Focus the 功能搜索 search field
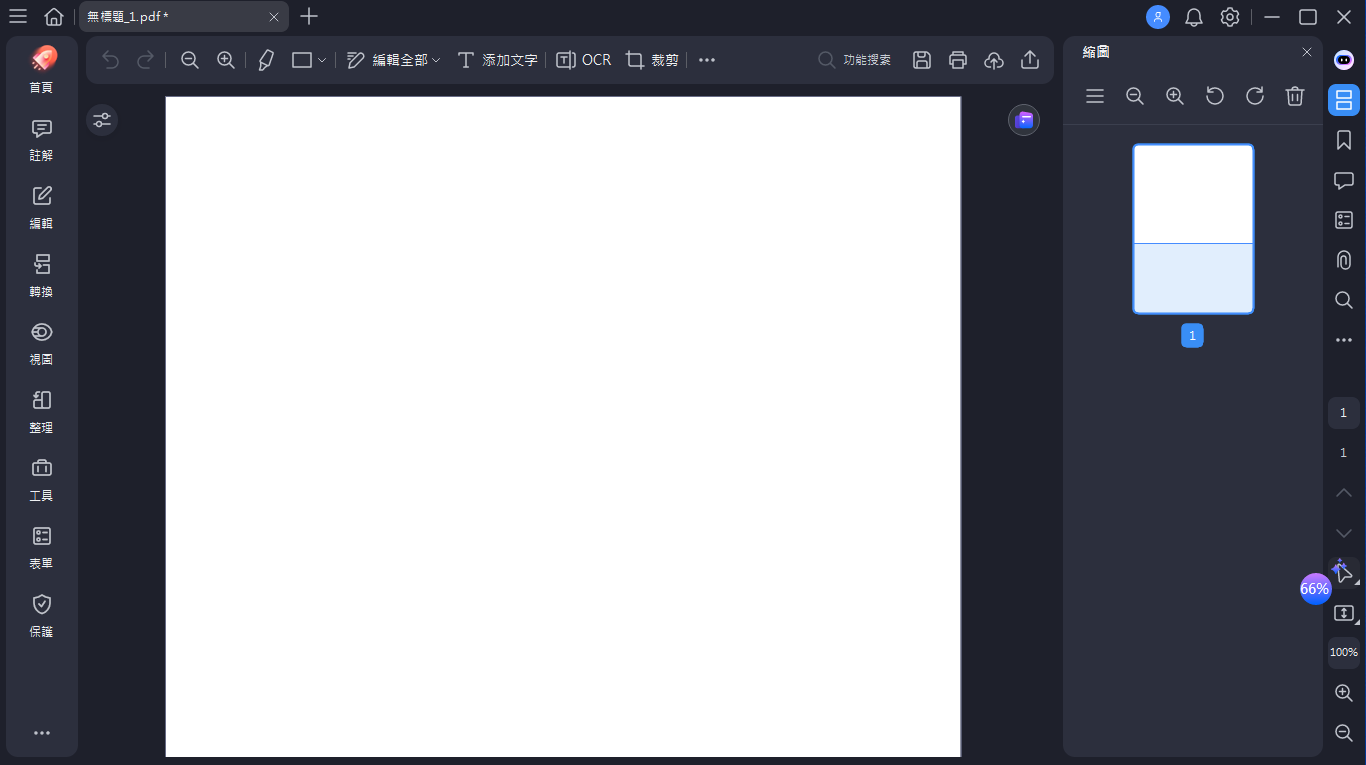Screen dimensions: 1366x765 855,60
